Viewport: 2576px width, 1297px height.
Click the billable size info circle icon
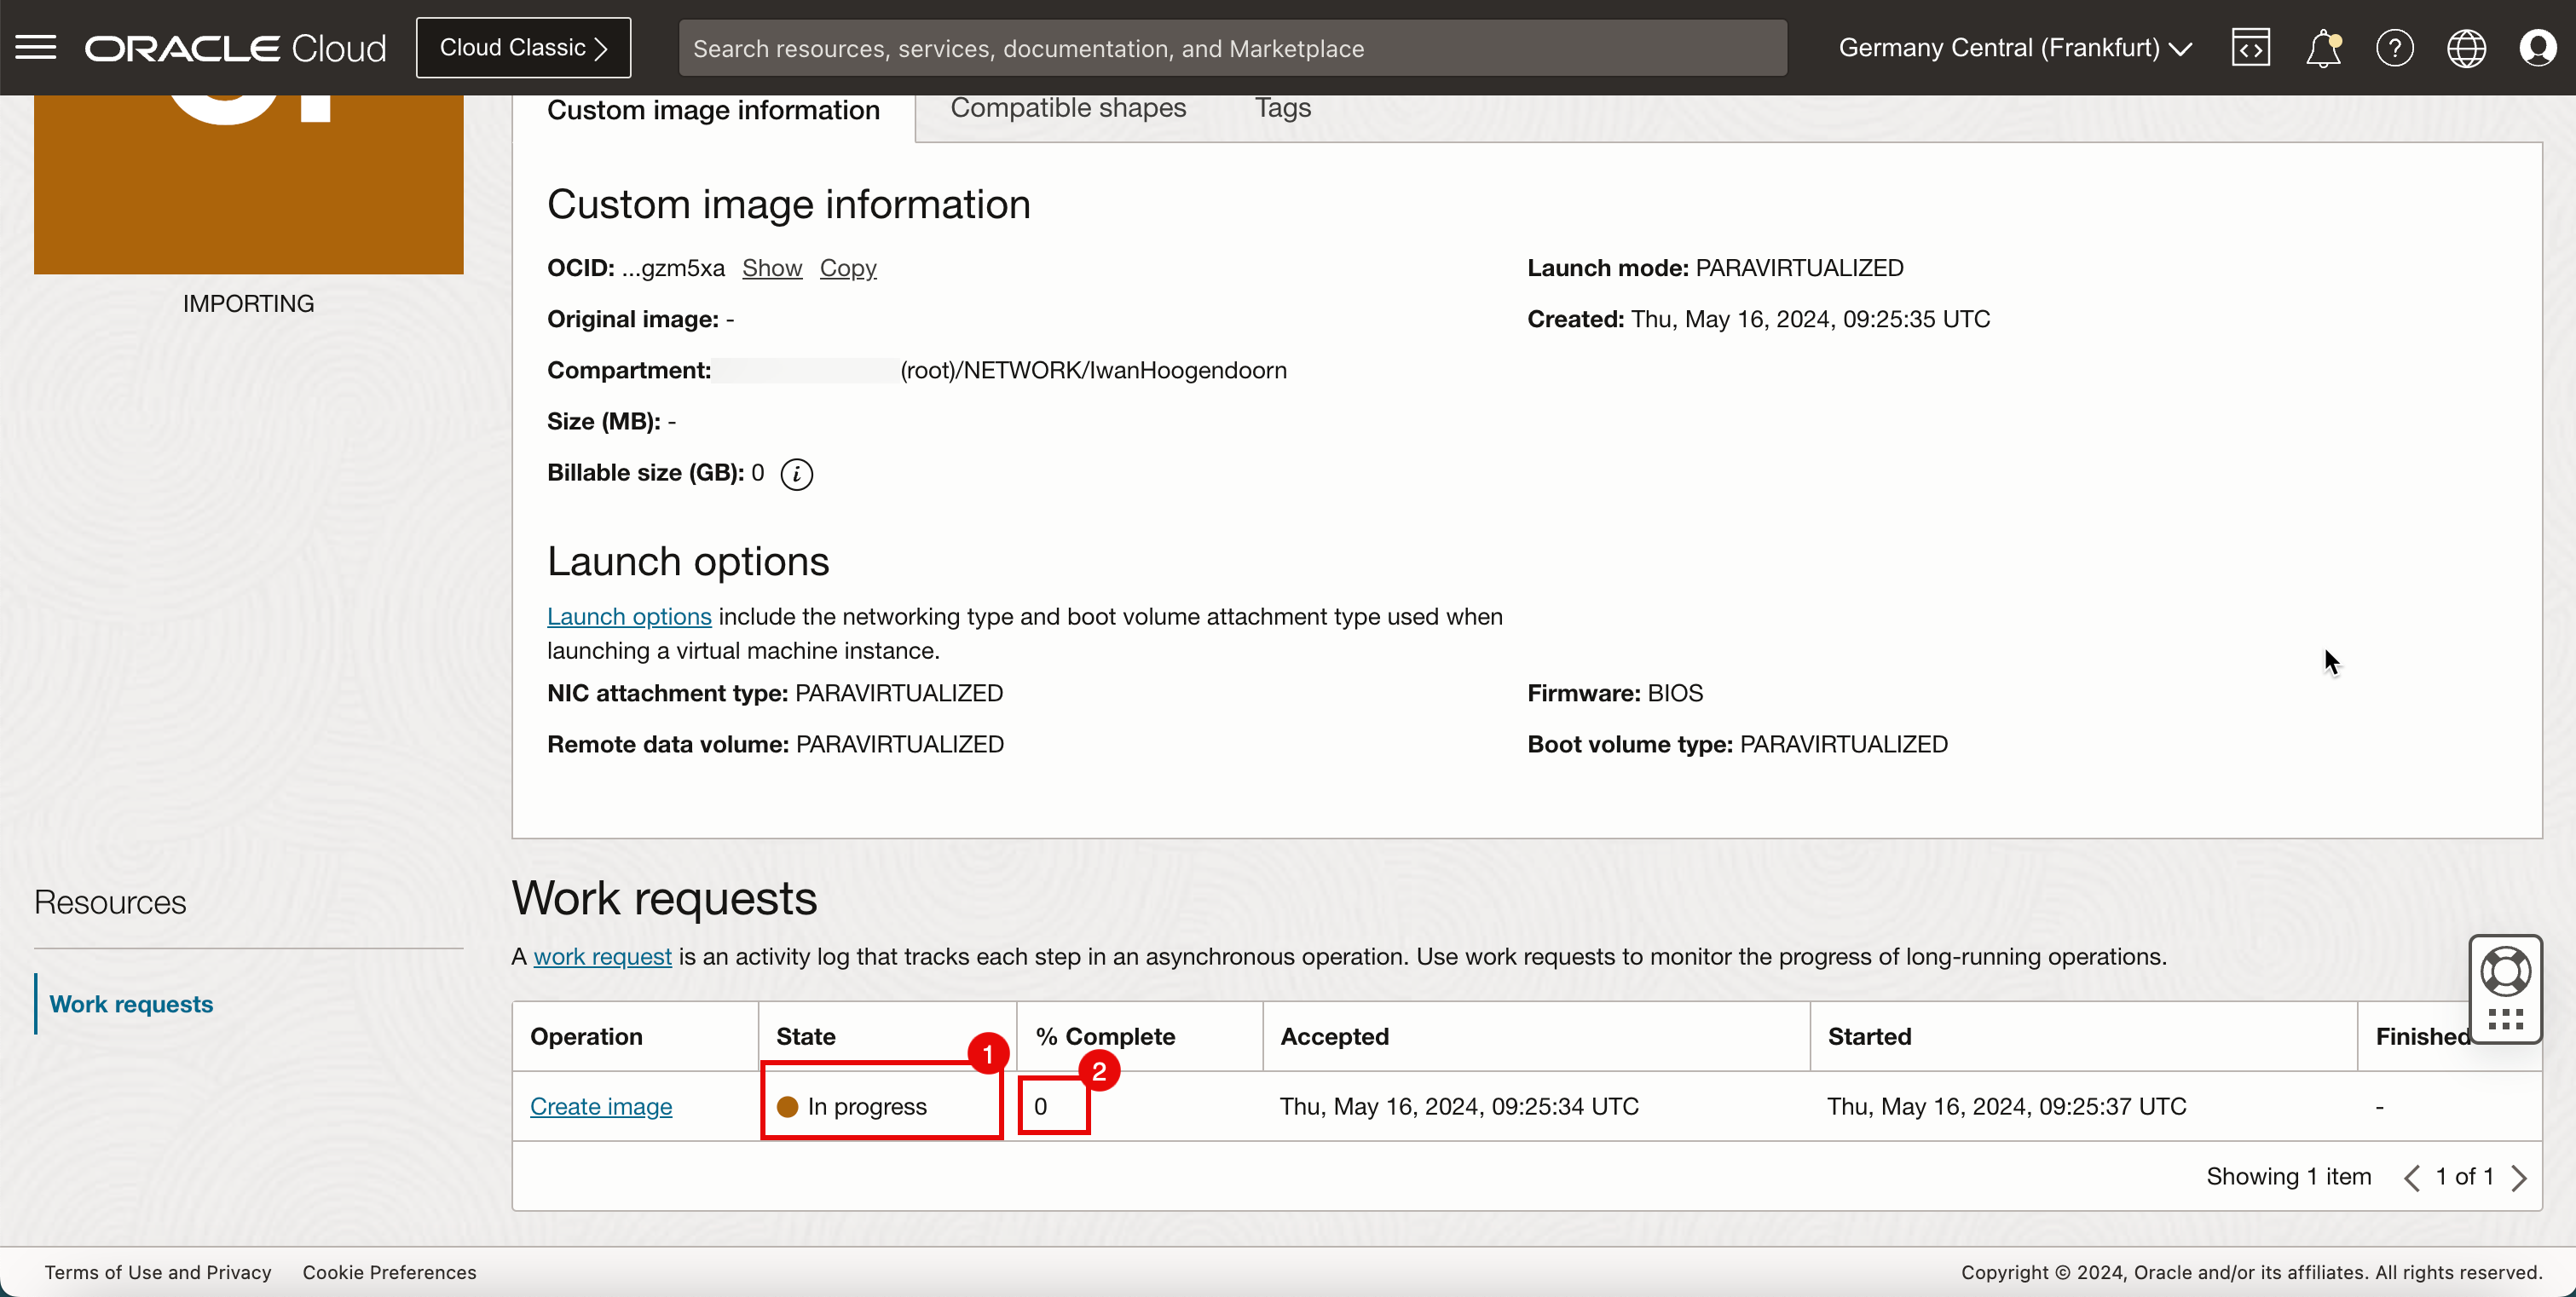pyautogui.click(x=796, y=475)
